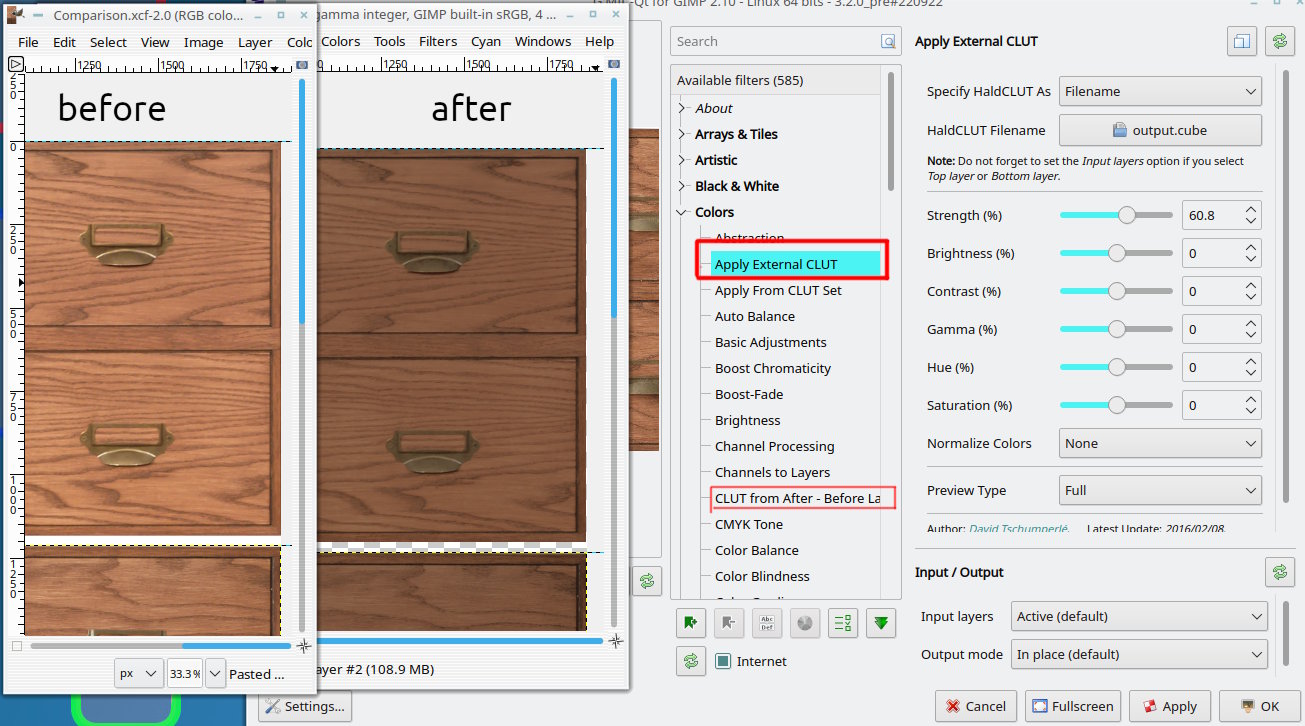
Task: Click the navigation cross icon in the after window
Action: pyautogui.click(x=616, y=640)
